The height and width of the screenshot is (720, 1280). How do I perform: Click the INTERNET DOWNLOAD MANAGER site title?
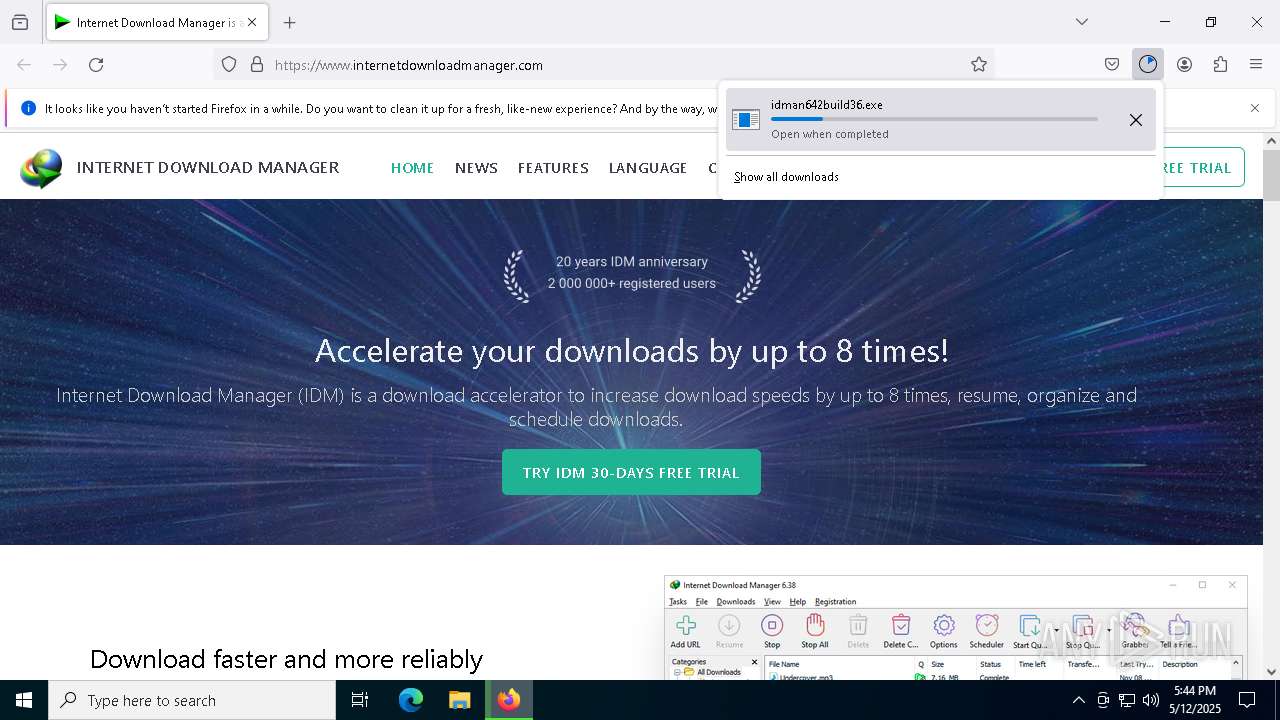pos(208,167)
